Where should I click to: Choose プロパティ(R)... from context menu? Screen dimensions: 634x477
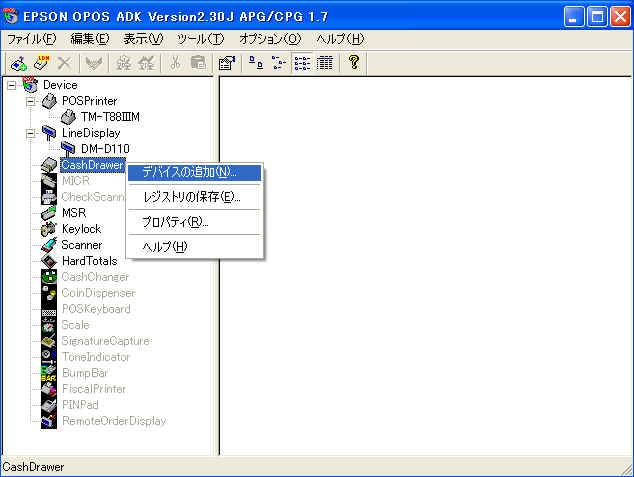pos(194,222)
